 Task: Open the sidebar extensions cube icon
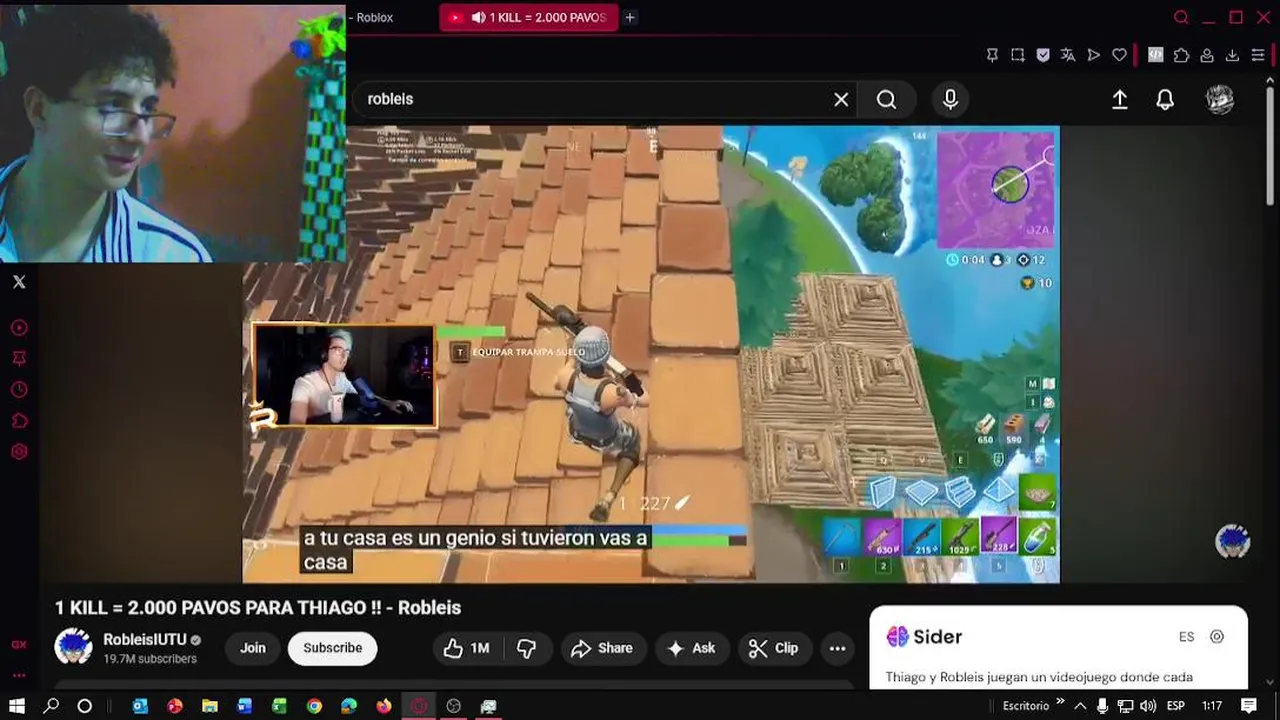(19, 421)
